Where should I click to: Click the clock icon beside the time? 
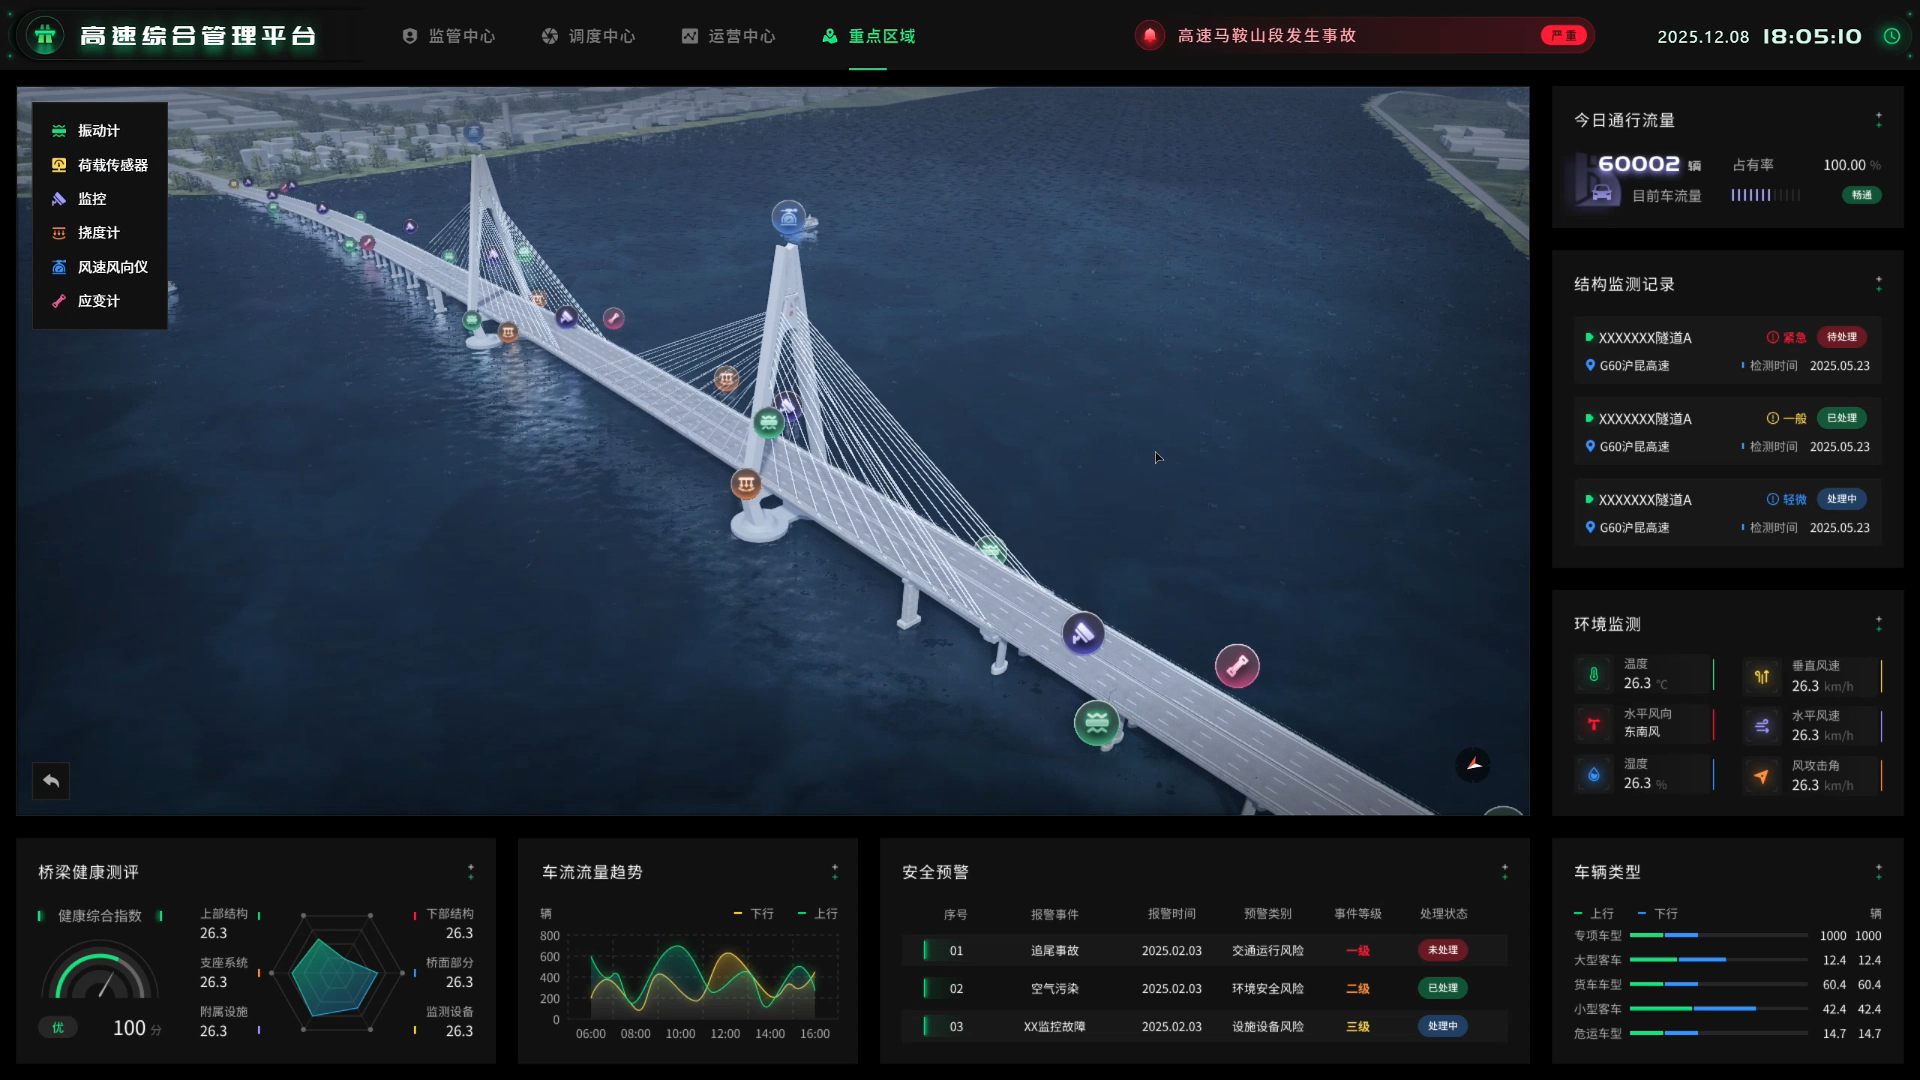point(1892,36)
